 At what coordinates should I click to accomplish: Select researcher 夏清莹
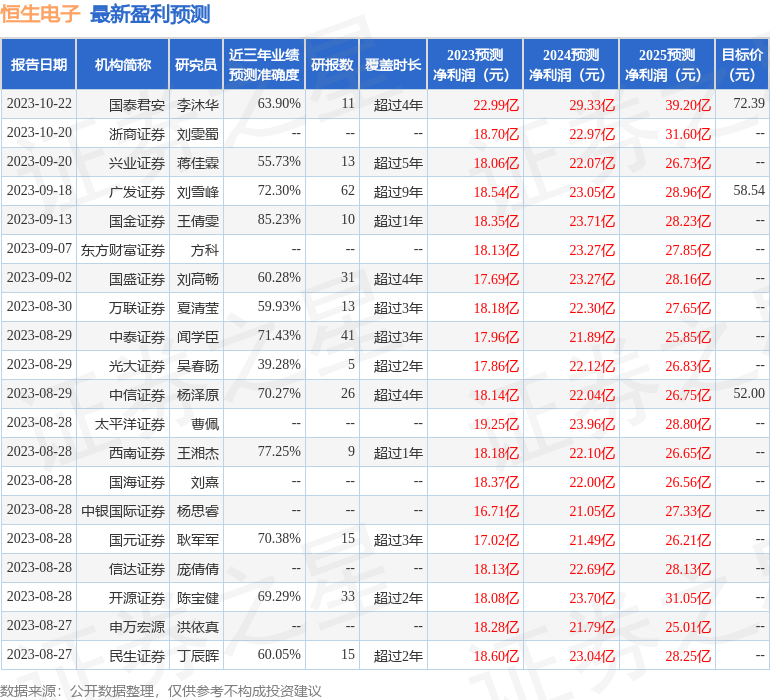(x=198, y=308)
